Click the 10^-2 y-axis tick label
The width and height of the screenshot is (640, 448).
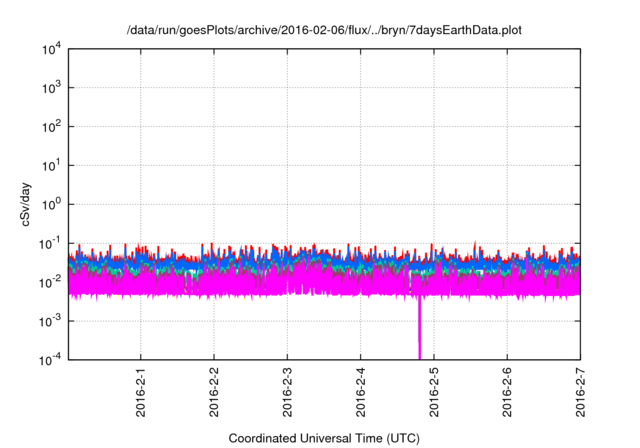50,282
